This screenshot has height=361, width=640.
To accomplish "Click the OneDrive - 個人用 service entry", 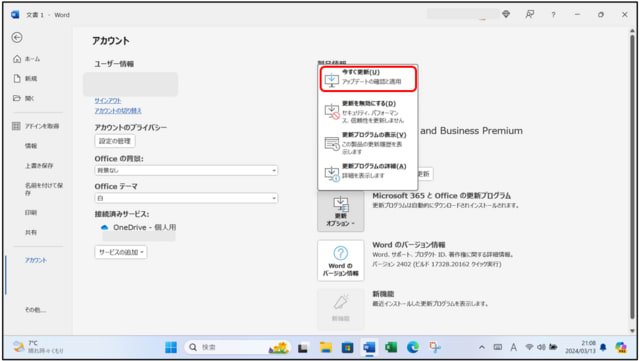I will (x=139, y=227).
